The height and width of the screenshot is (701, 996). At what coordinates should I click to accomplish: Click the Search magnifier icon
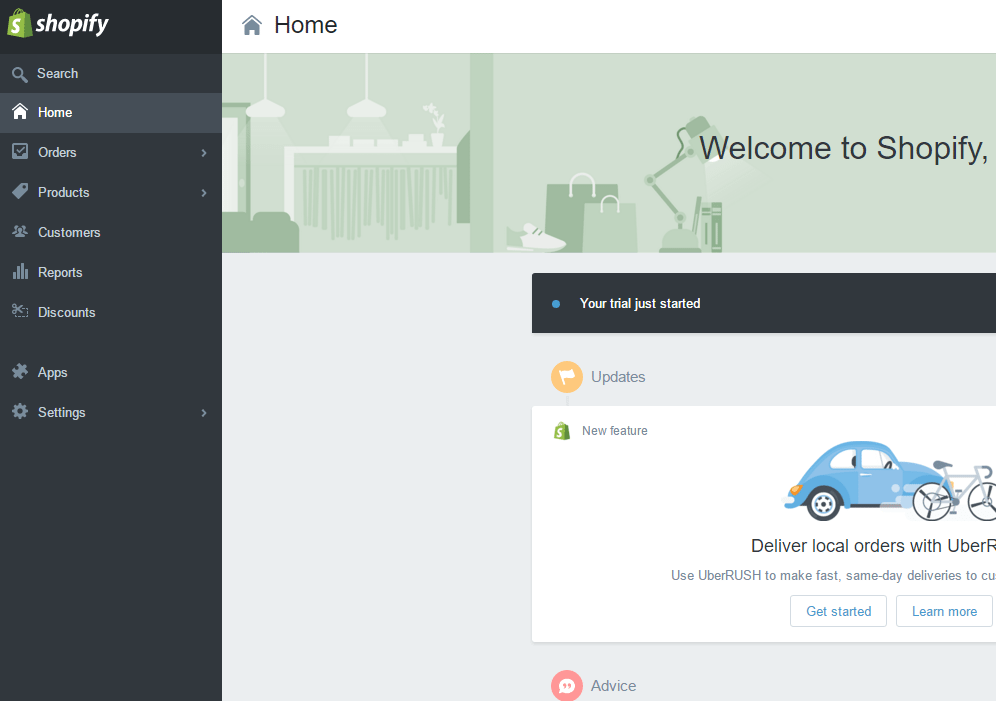point(20,74)
